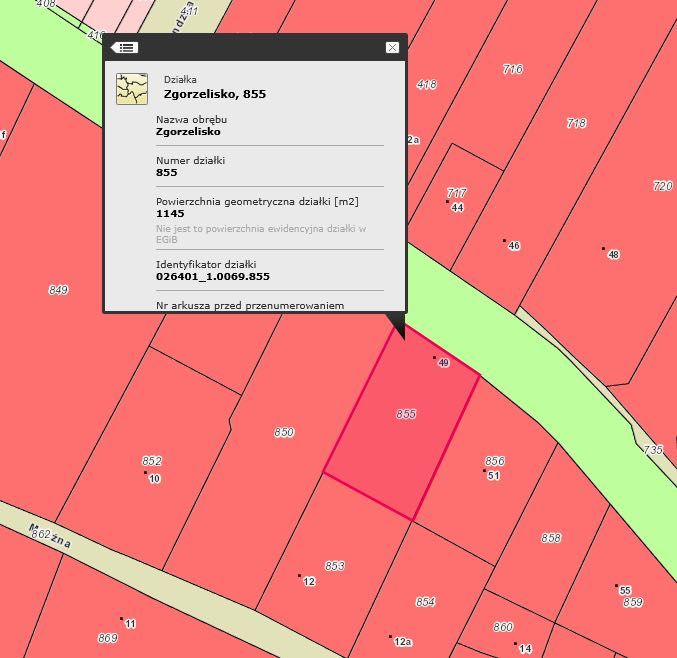Click address point 12 marker
Viewport: 677px width, 658px height.
[x=299, y=576]
